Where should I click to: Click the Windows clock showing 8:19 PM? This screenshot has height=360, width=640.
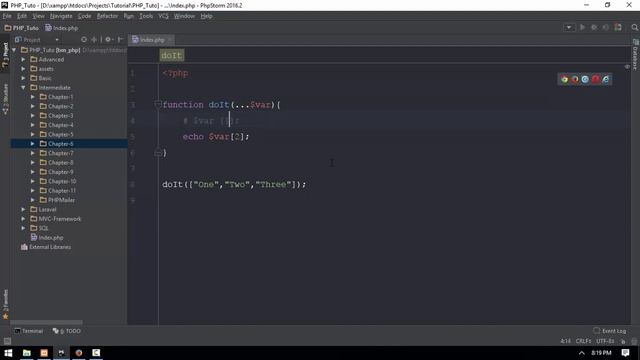[601, 353]
